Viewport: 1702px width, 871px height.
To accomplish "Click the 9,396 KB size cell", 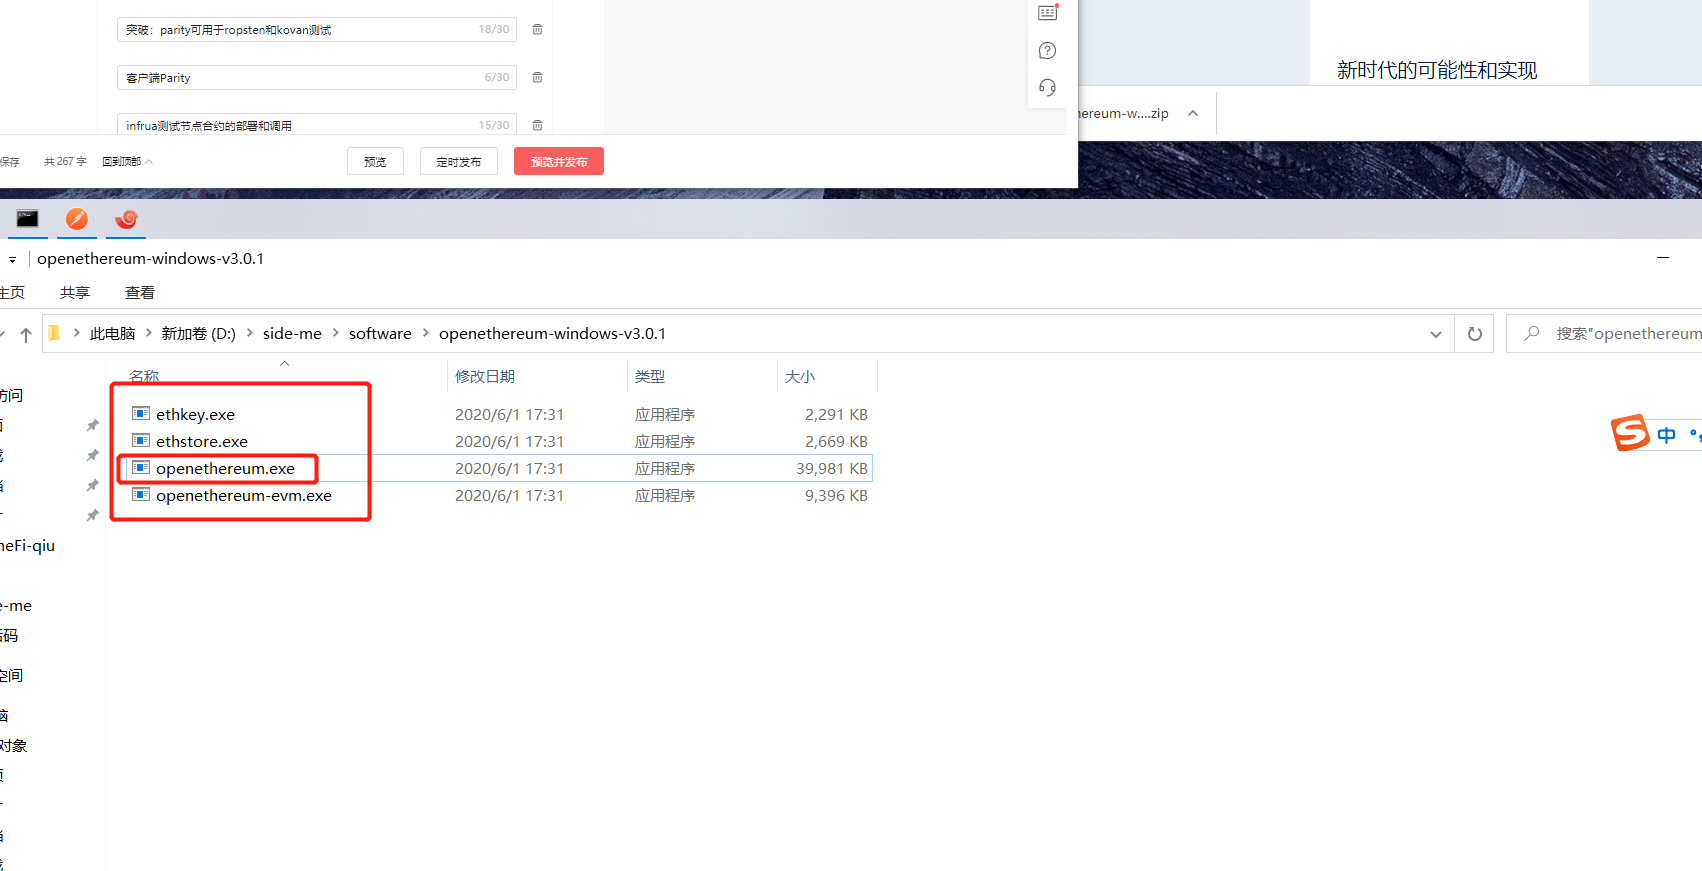I will point(836,495).
